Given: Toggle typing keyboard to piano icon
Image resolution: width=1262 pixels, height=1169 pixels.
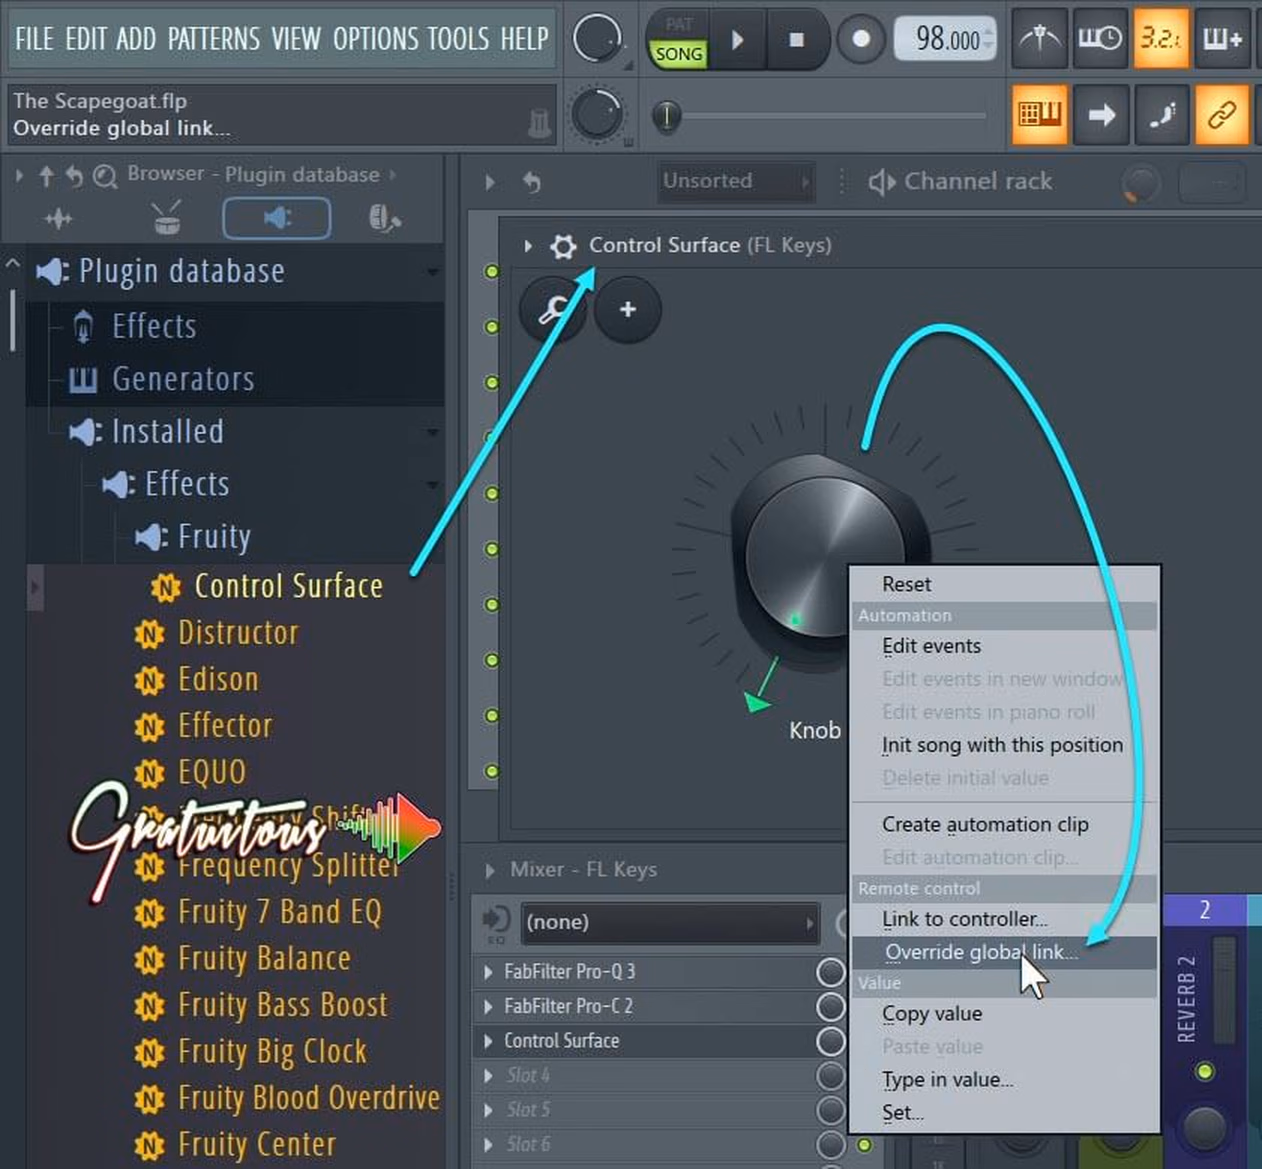Looking at the screenshot, I should pyautogui.click(x=1039, y=115).
